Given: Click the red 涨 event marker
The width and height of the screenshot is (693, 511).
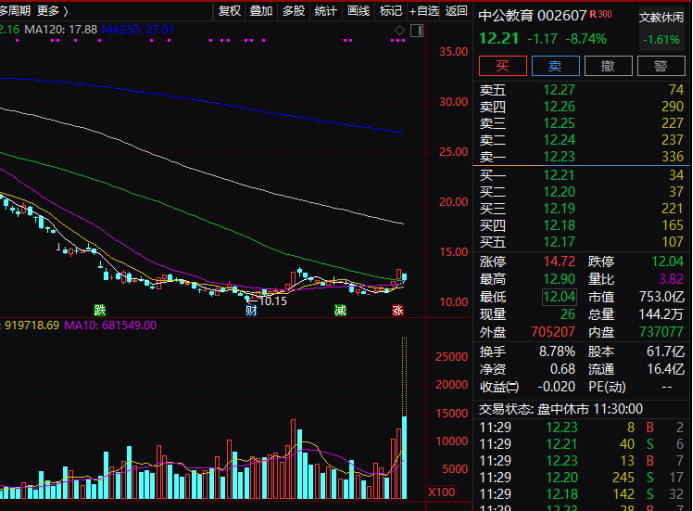Looking at the screenshot, I should point(398,310).
